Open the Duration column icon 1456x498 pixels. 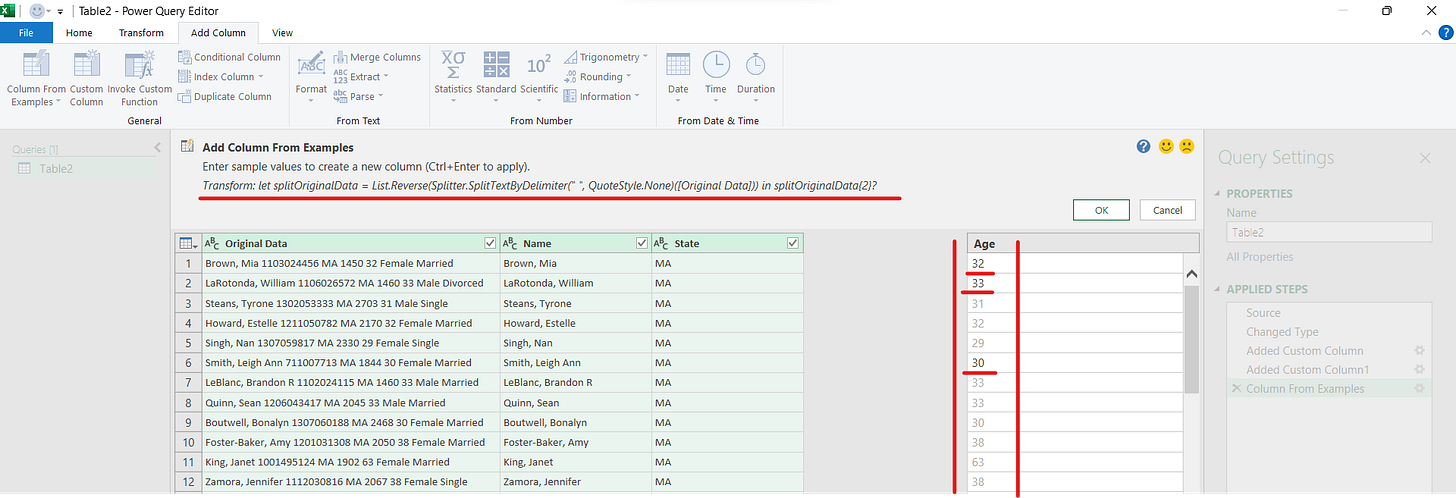point(756,64)
